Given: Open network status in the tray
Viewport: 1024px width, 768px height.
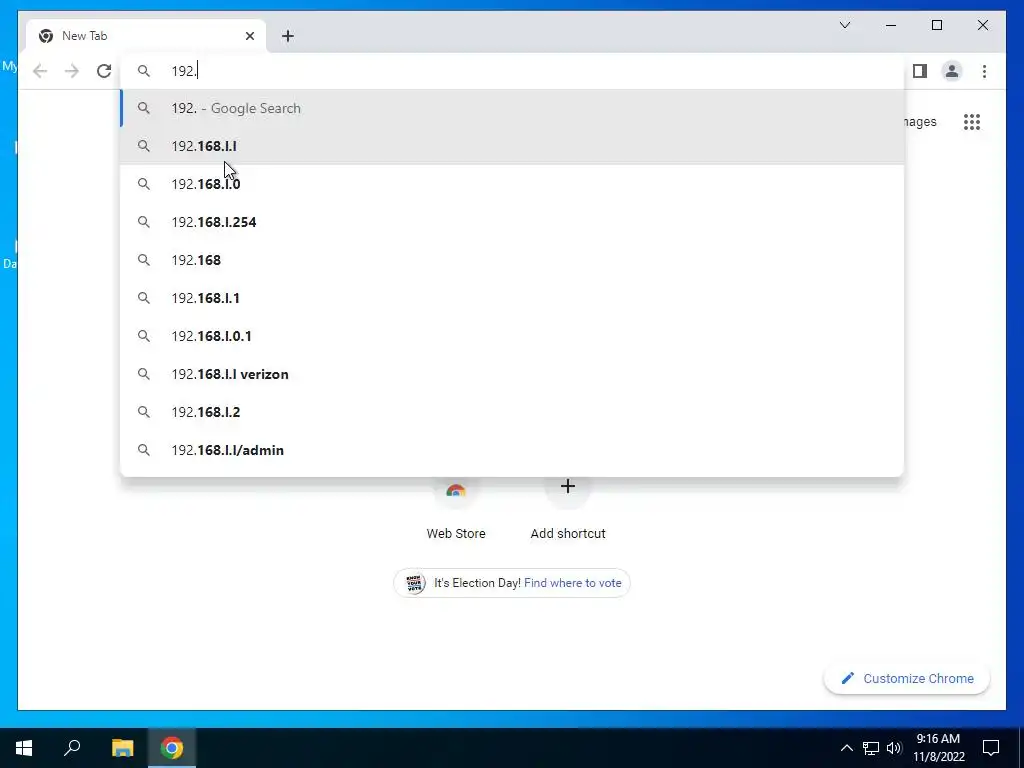Looking at the screenshot, I should tap(871, 748).
